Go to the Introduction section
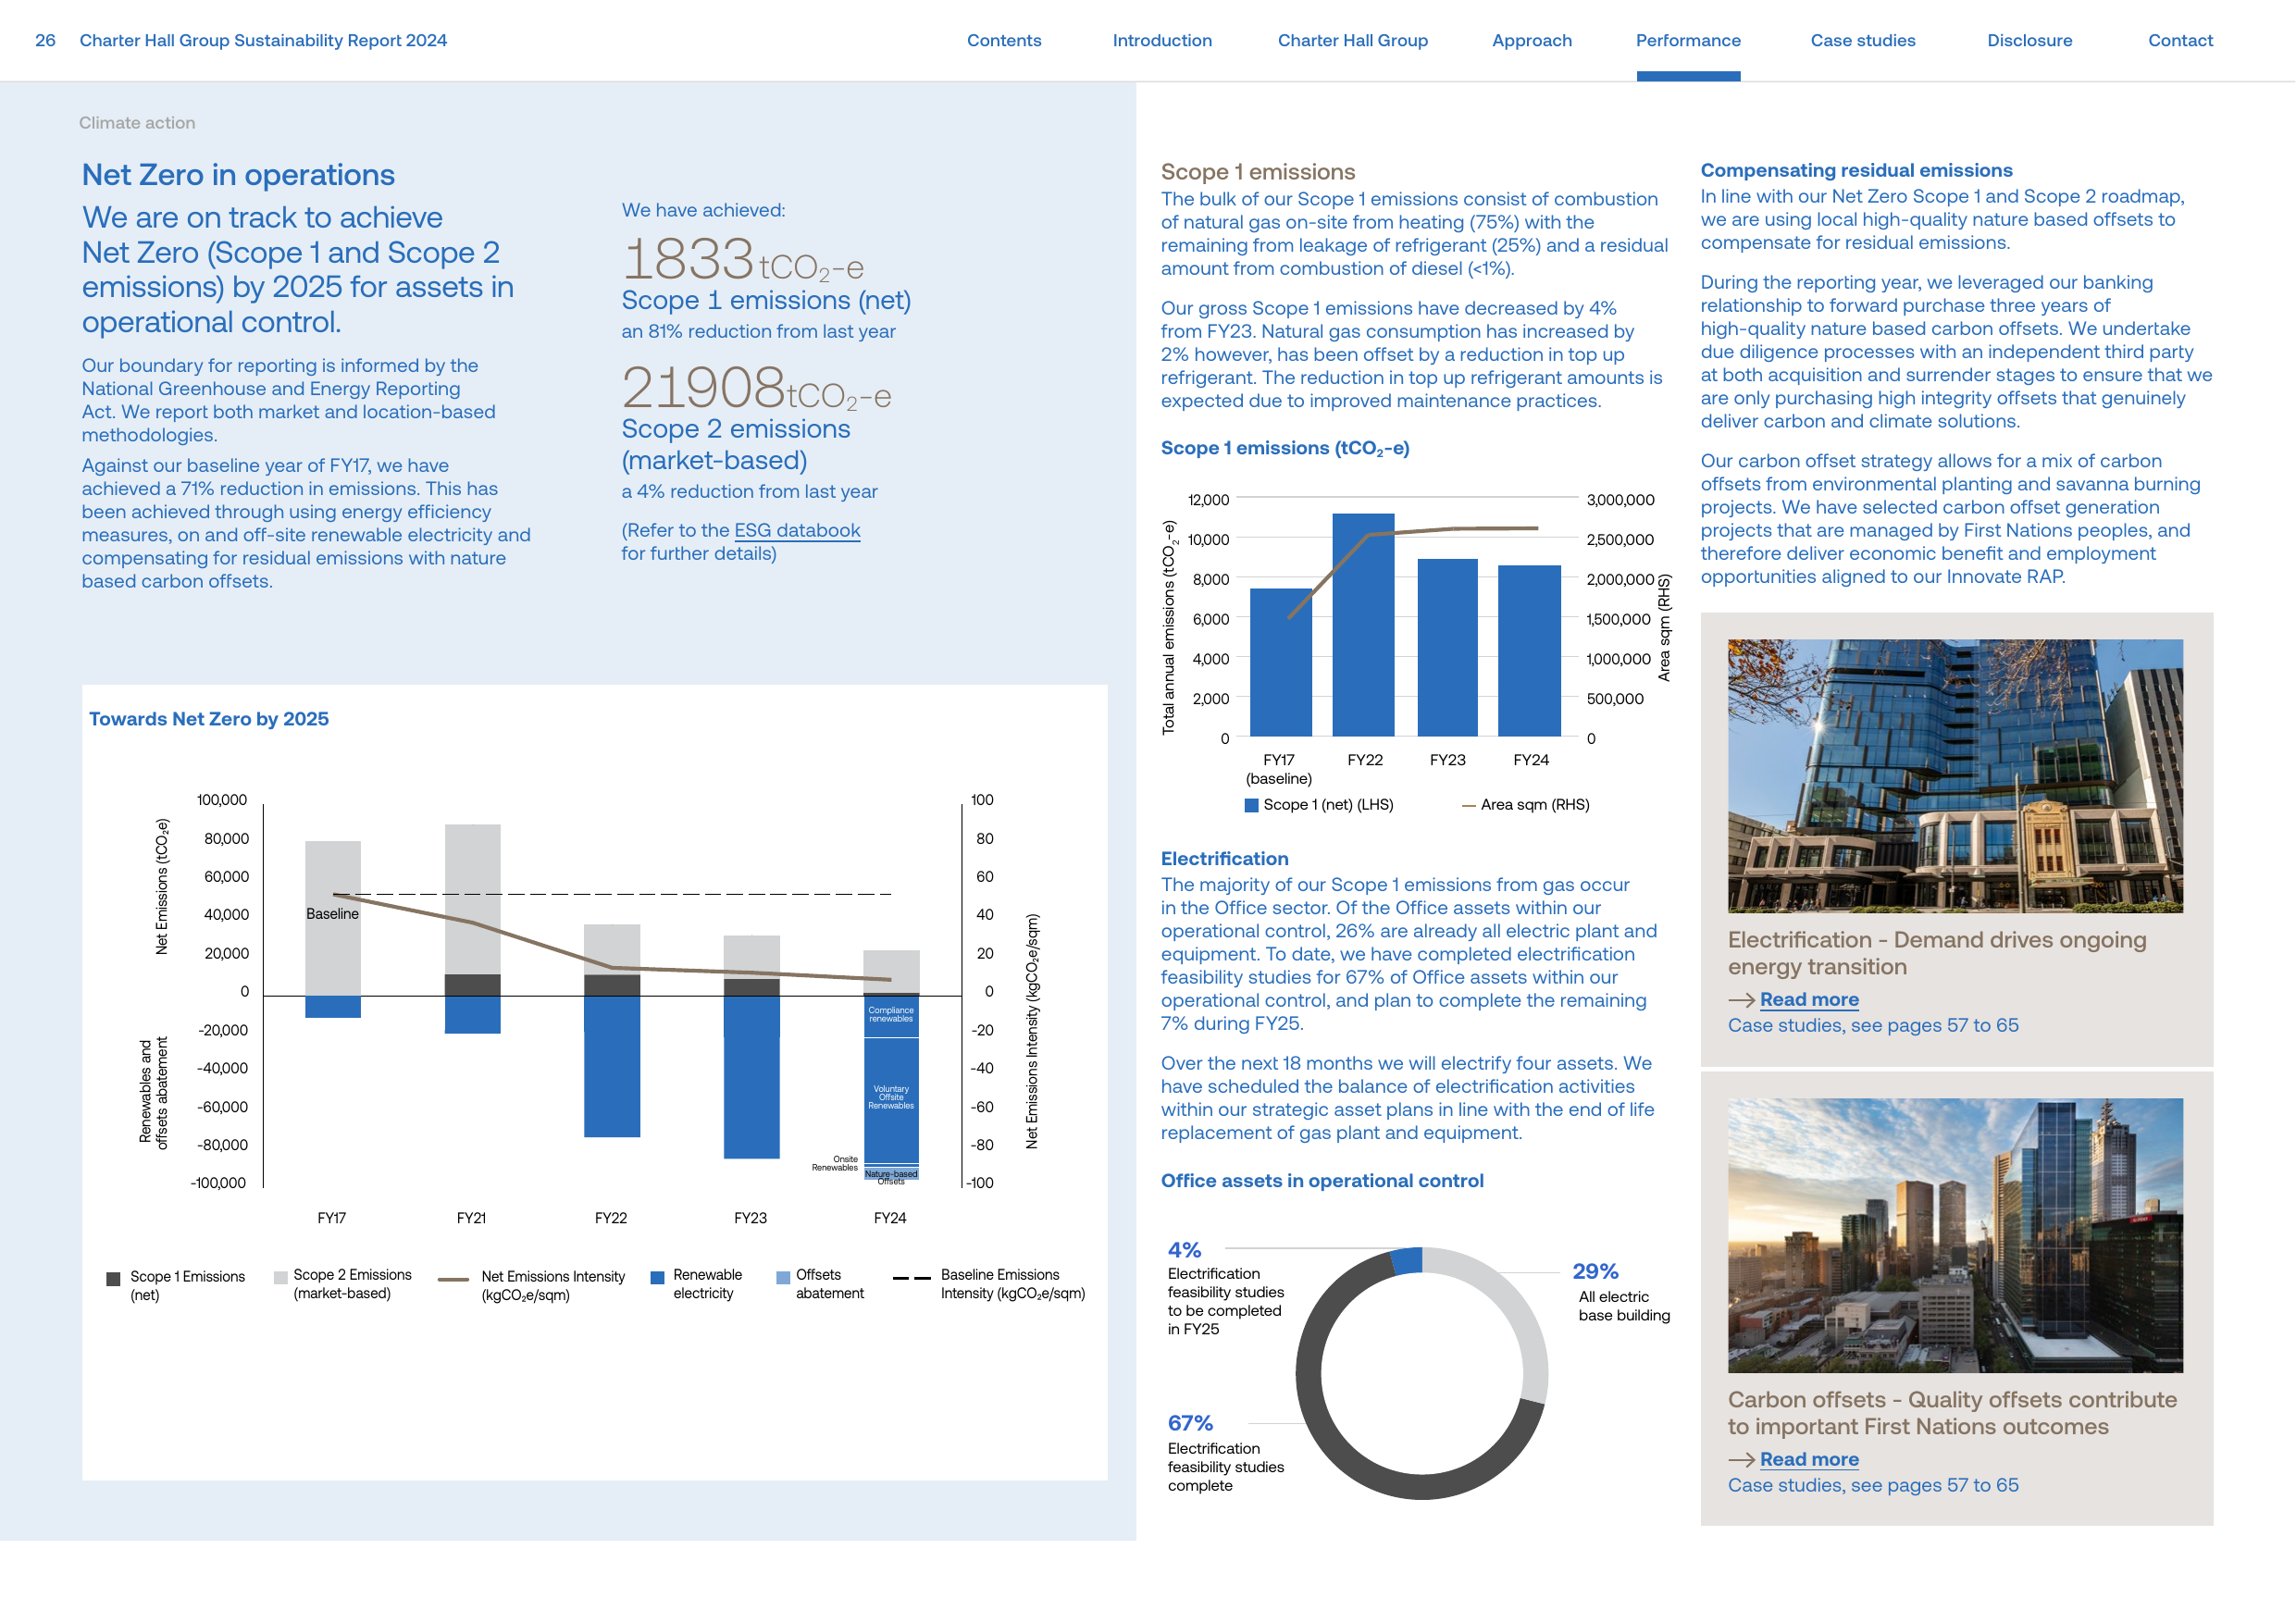This screenshot has height=1623, width=2296. point(1162,41)
